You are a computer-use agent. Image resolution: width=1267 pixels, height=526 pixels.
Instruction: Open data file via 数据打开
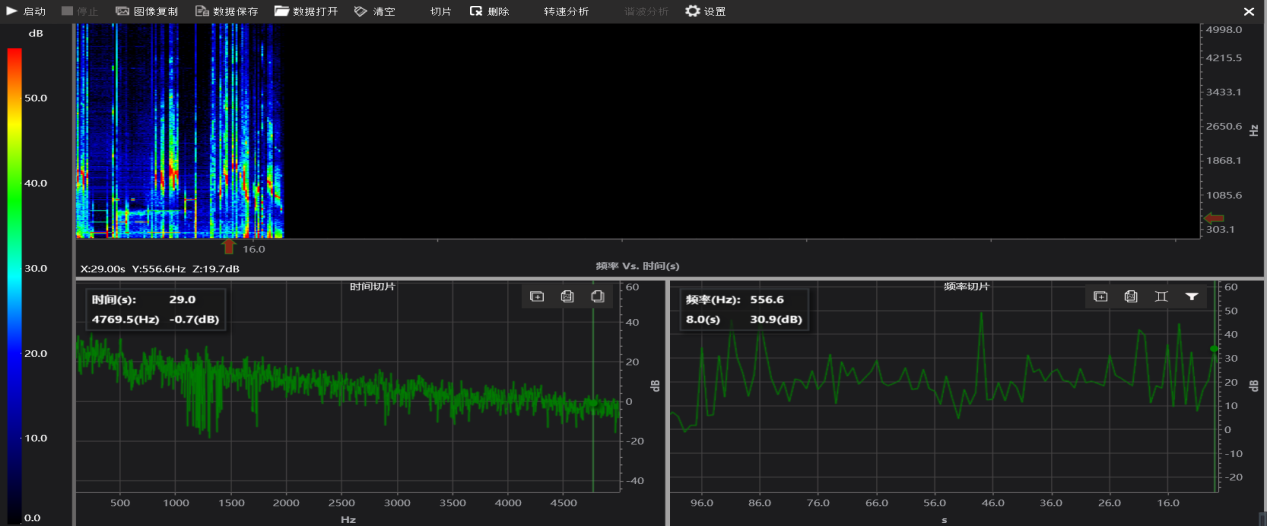tap(306, 12)
